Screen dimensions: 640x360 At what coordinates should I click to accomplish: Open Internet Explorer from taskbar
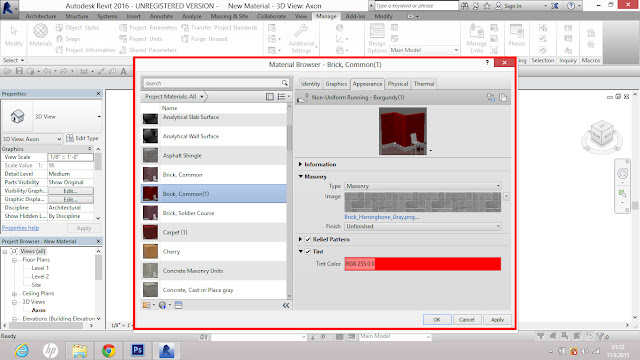click(21, 350)
